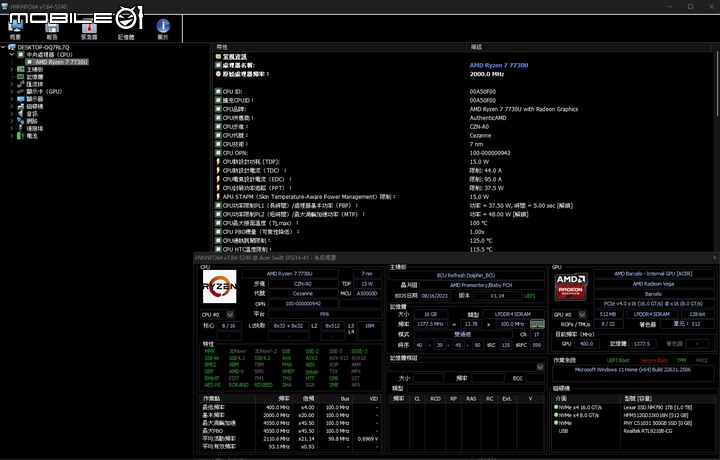This screenshot has height=460, width=720.
Task: Click green status dot for NVMe x4 16.0 GT/s
Action: click(x=556, y=407)
